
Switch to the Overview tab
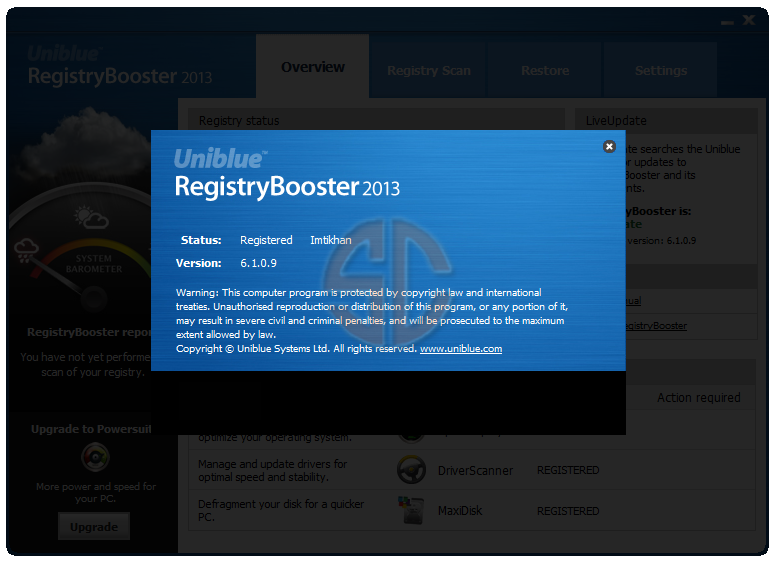[312, 67]
